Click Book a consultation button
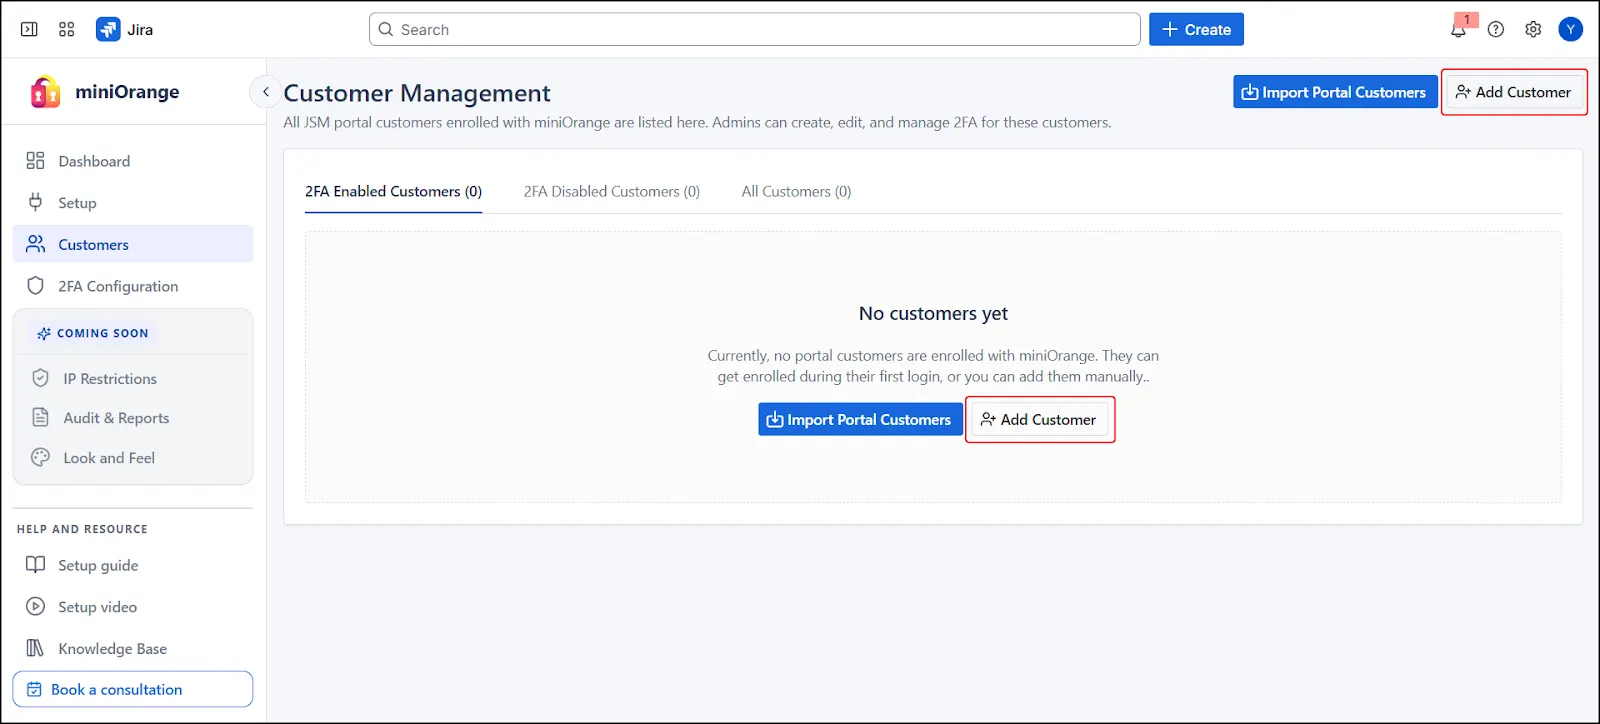Screen dimensions: 1600x724 [133, 689]
